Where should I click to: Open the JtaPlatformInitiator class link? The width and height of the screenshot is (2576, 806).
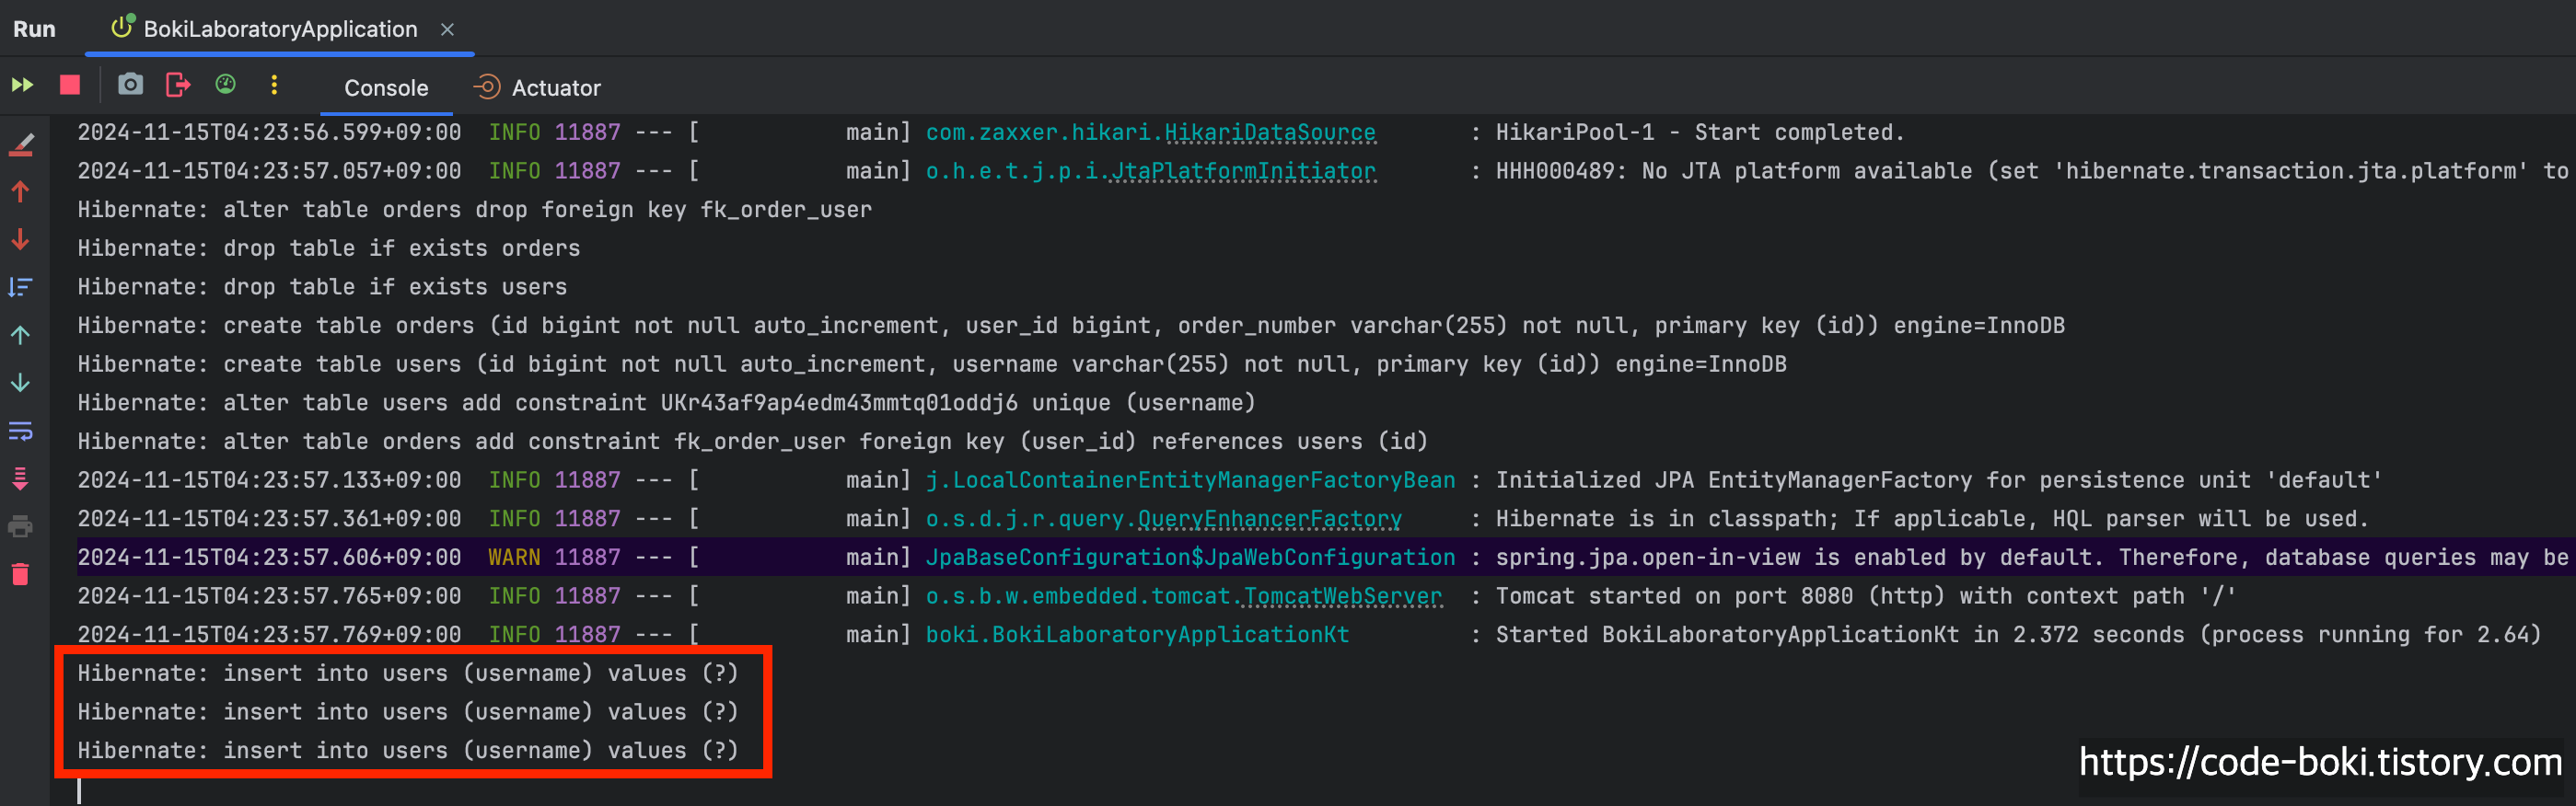(1243, 172)
